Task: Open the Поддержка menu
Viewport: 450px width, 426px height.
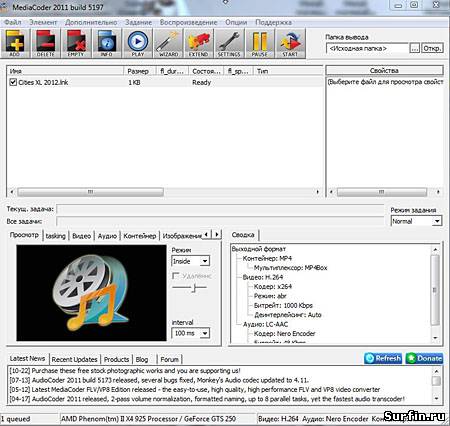Action: coord(273,22)
